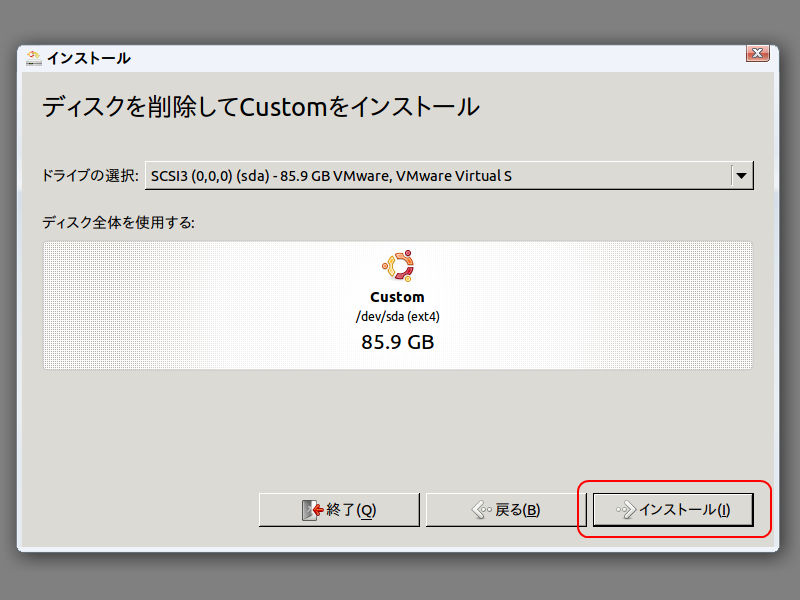The image size is (800, 600).
Task: Click the 終了(Q) quit button
Action: [x=339, y=509]
